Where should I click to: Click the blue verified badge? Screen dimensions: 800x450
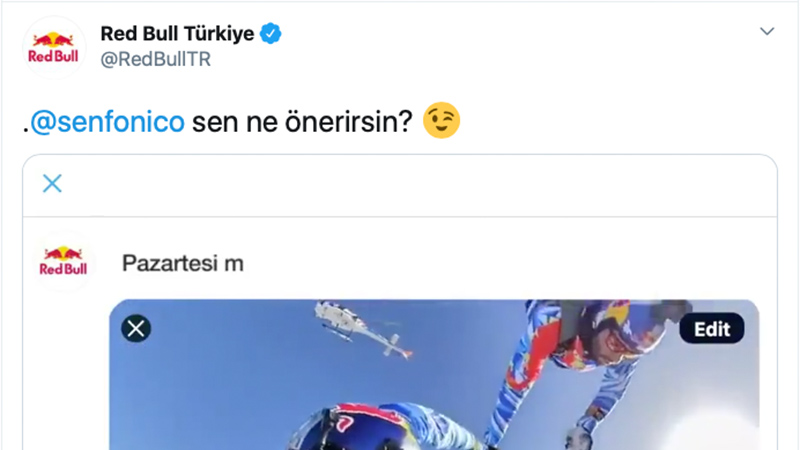coord(270,34)
